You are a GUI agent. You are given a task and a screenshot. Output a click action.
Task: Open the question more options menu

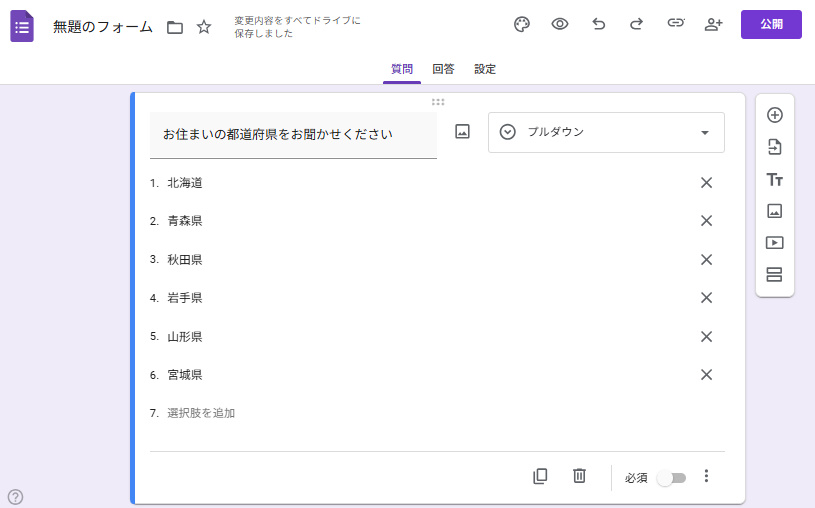(x=706, y=476)
